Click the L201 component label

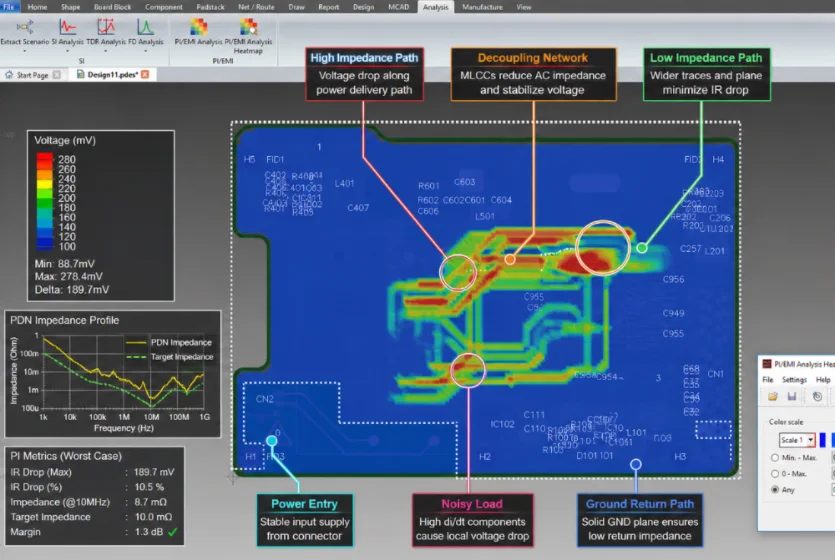715,251
